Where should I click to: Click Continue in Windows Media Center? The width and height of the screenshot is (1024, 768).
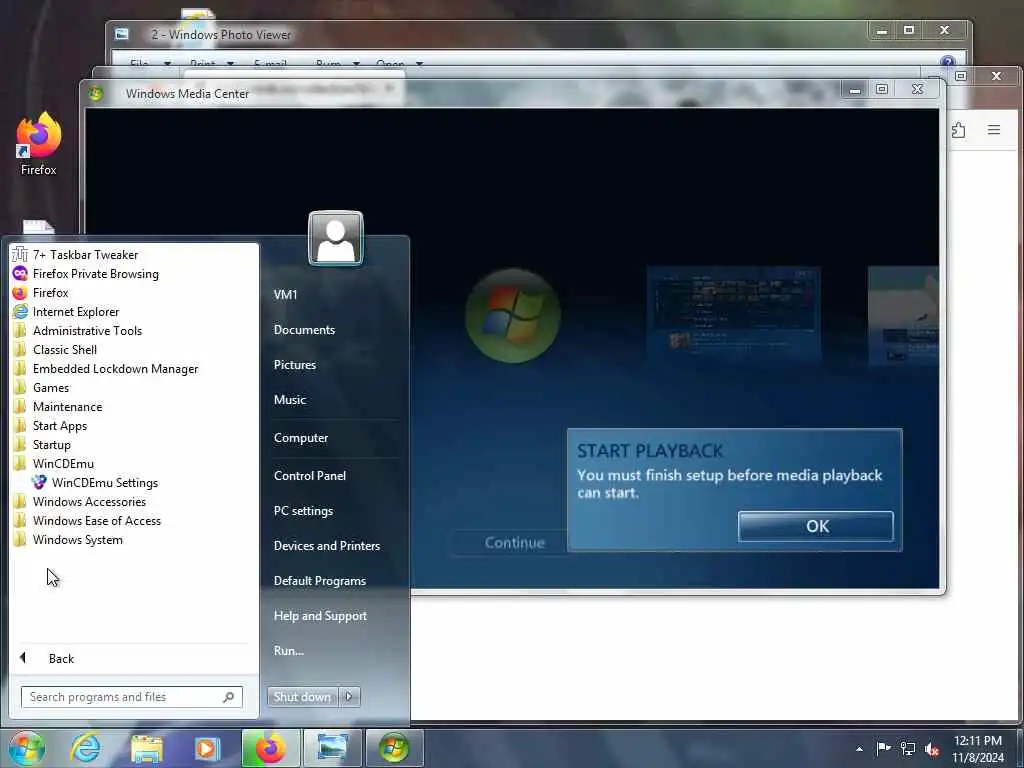pos(515,543)
